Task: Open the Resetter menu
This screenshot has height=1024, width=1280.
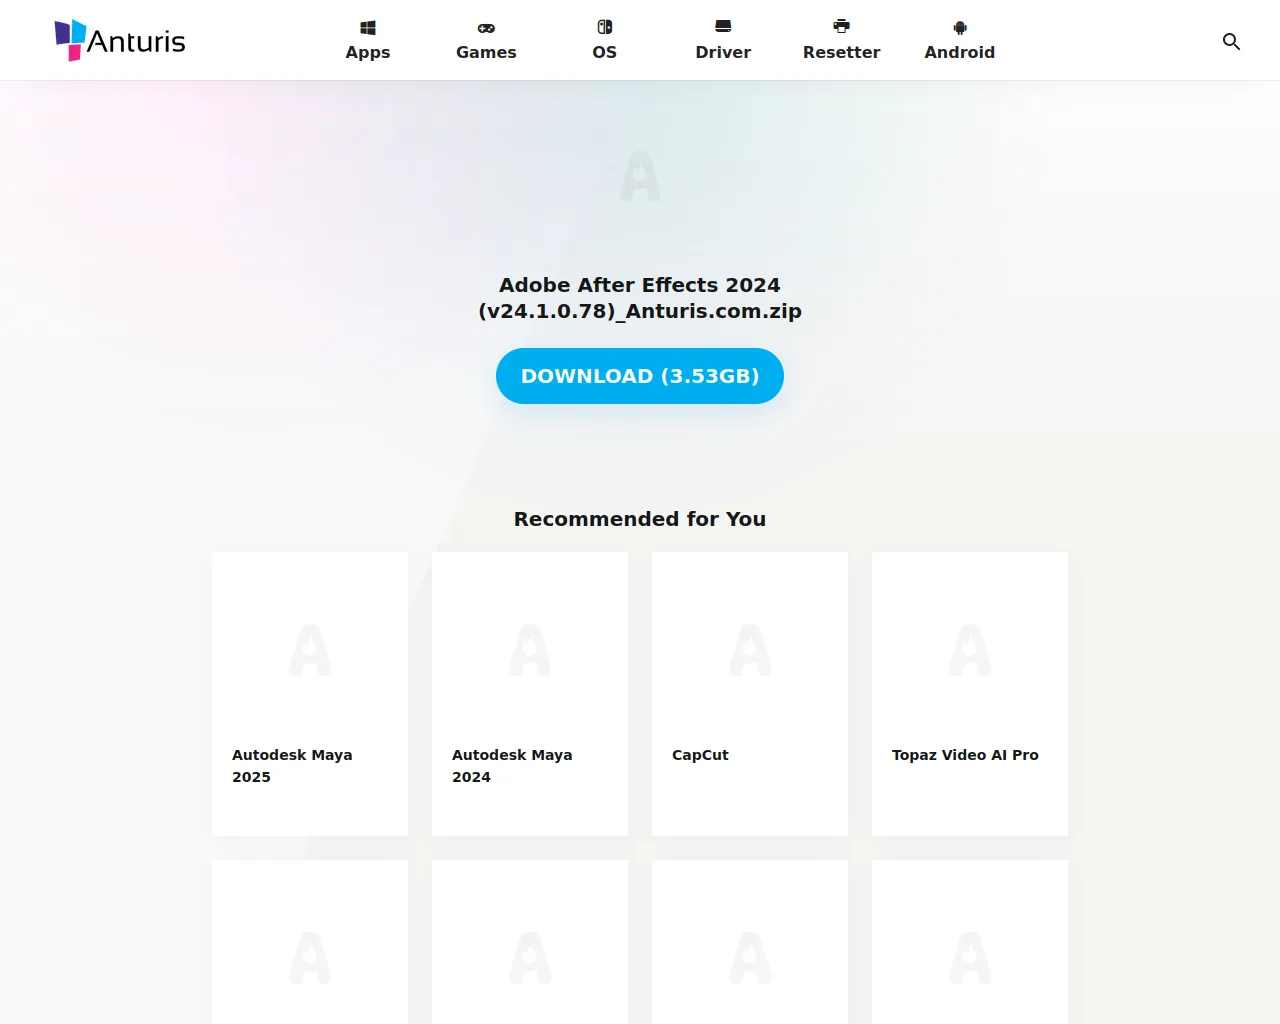Action: [842, 40]
